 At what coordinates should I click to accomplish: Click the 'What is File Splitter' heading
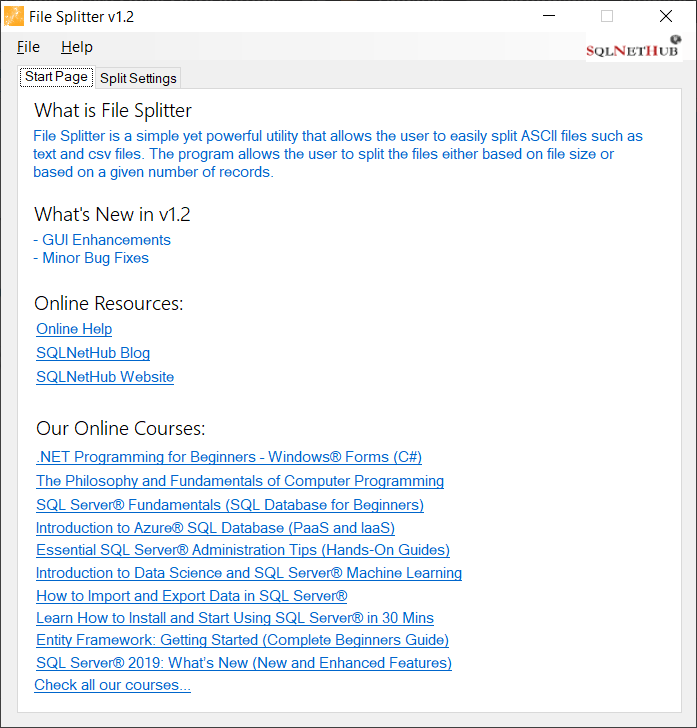pos(113,110)
